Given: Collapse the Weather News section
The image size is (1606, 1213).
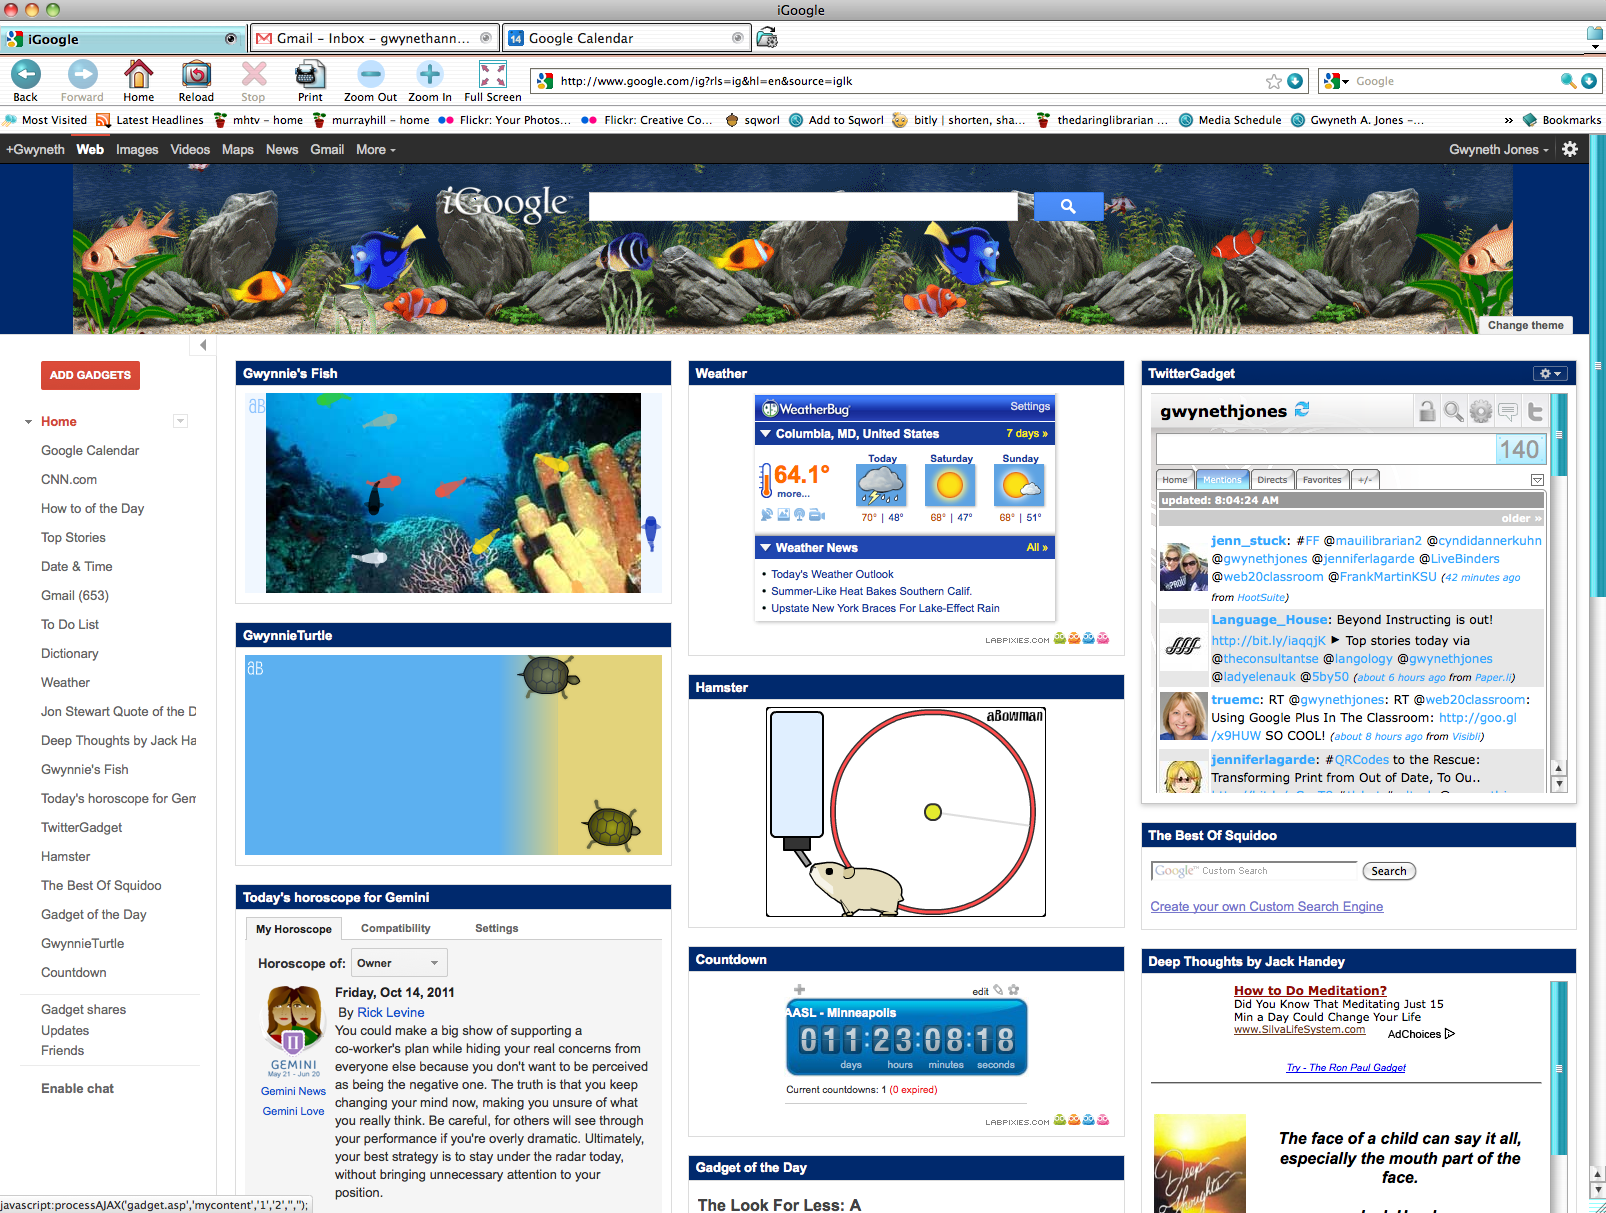Looking at the screenshot, I should [x=766, y=548].
